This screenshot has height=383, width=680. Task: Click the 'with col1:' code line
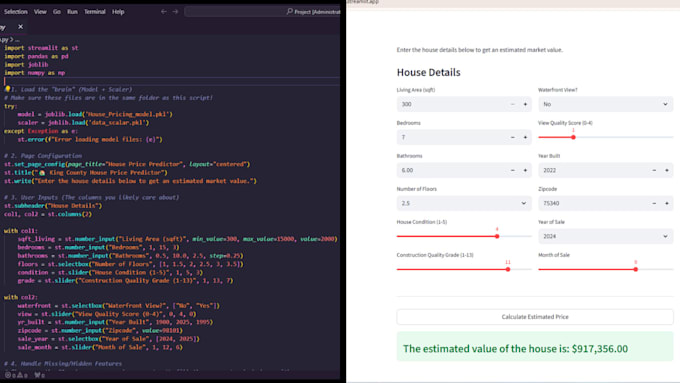(21, 231)
